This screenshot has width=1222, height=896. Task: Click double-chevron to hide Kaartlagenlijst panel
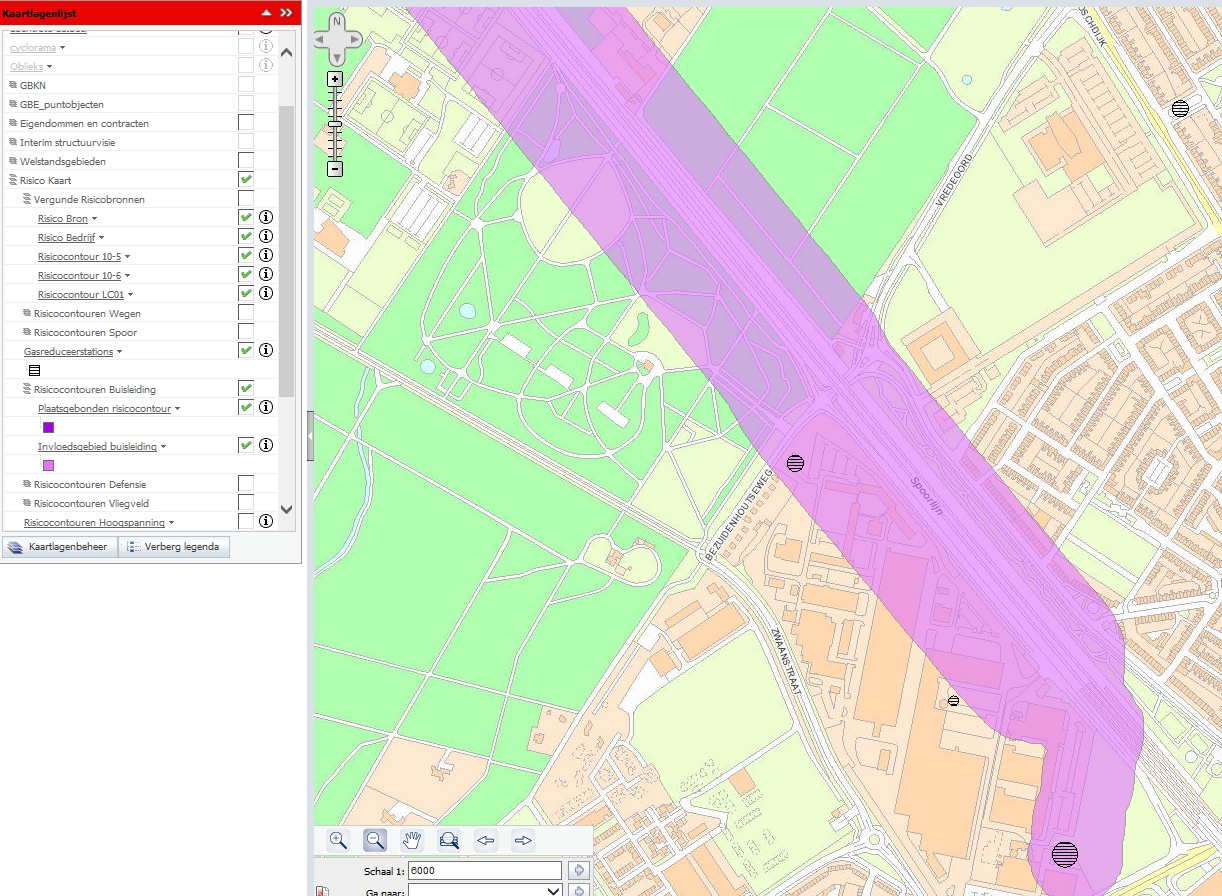(286, 13)
